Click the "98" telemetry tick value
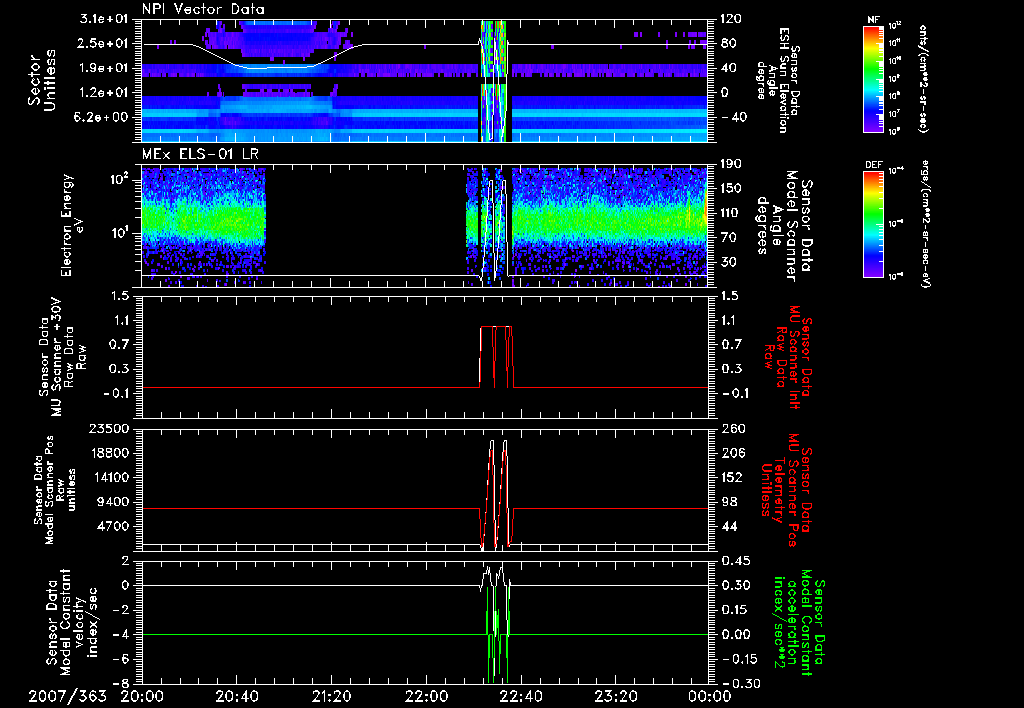This screenshot has width=1024, height=708. (731, 502)
